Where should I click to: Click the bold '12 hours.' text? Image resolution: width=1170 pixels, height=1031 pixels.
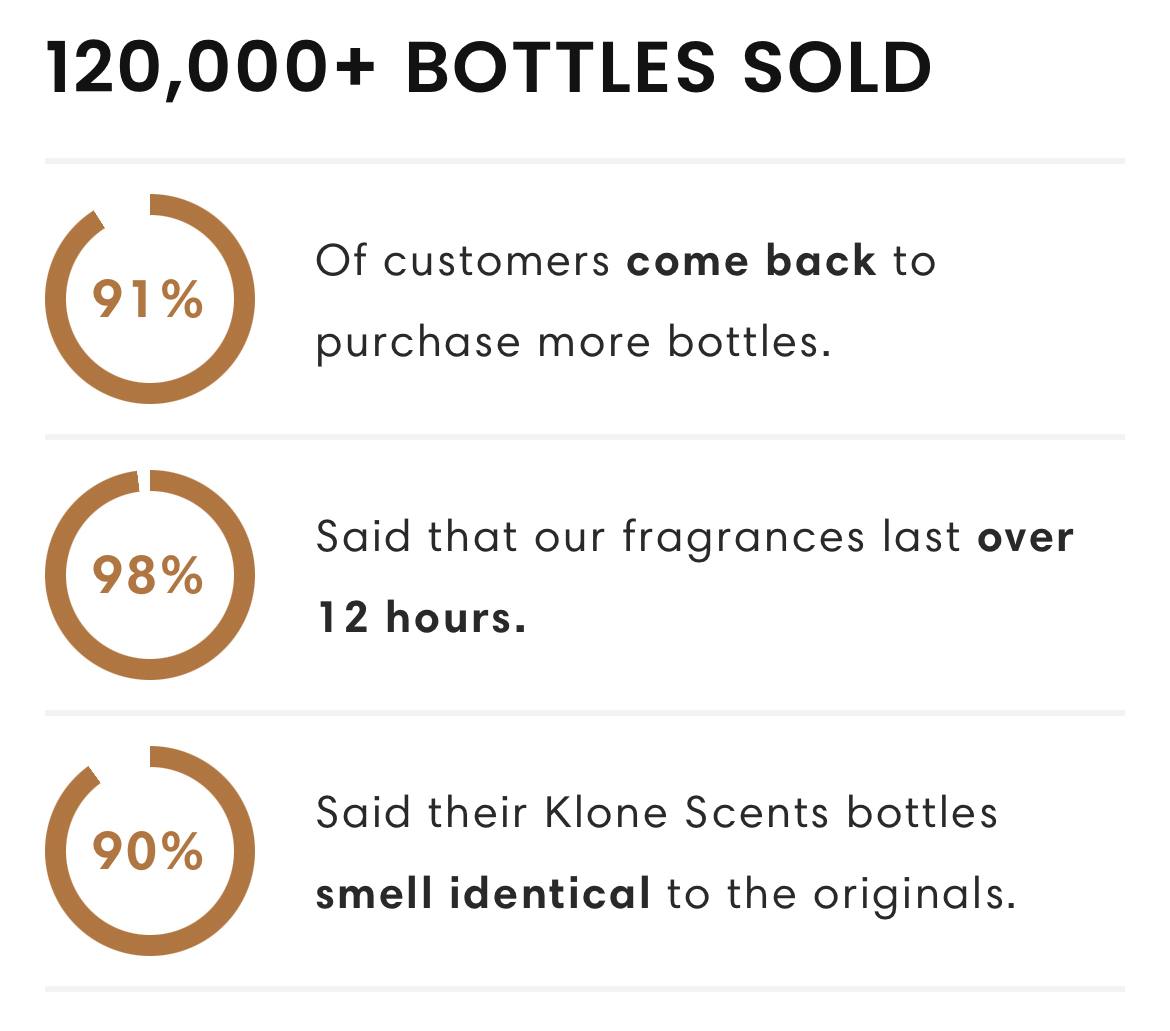pyautogui.click(x=422, y=618)
